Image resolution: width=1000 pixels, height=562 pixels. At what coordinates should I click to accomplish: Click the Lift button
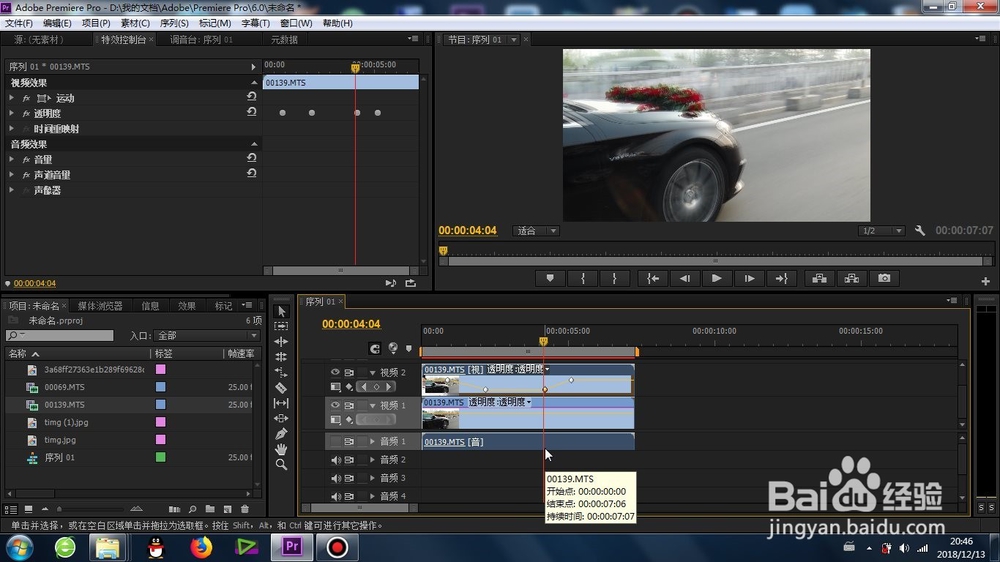(820, 278)
